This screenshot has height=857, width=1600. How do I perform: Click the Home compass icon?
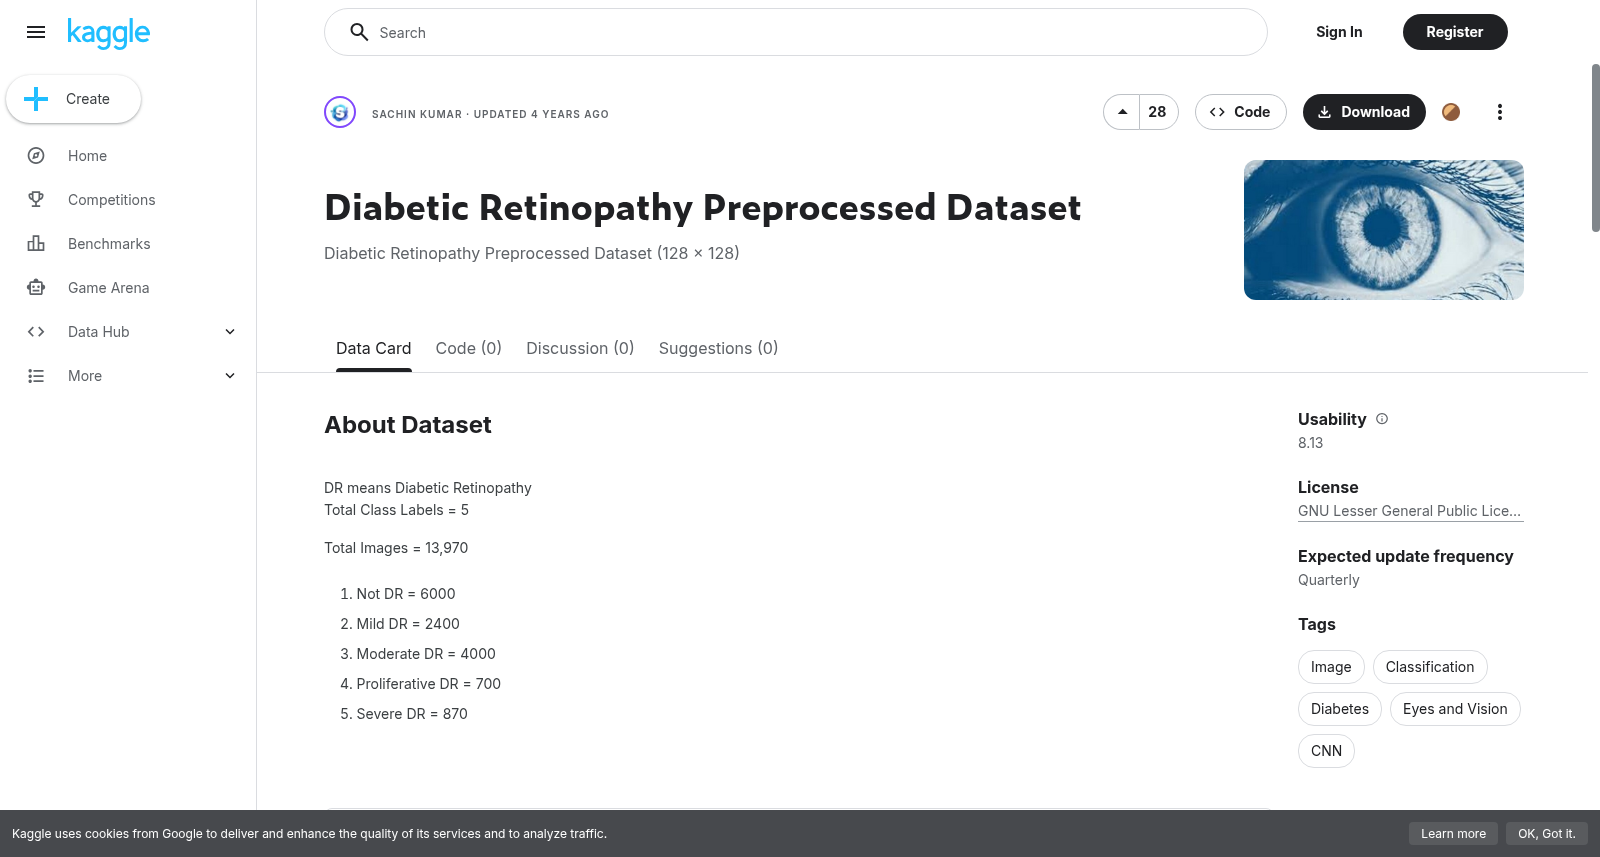[36, 156]
